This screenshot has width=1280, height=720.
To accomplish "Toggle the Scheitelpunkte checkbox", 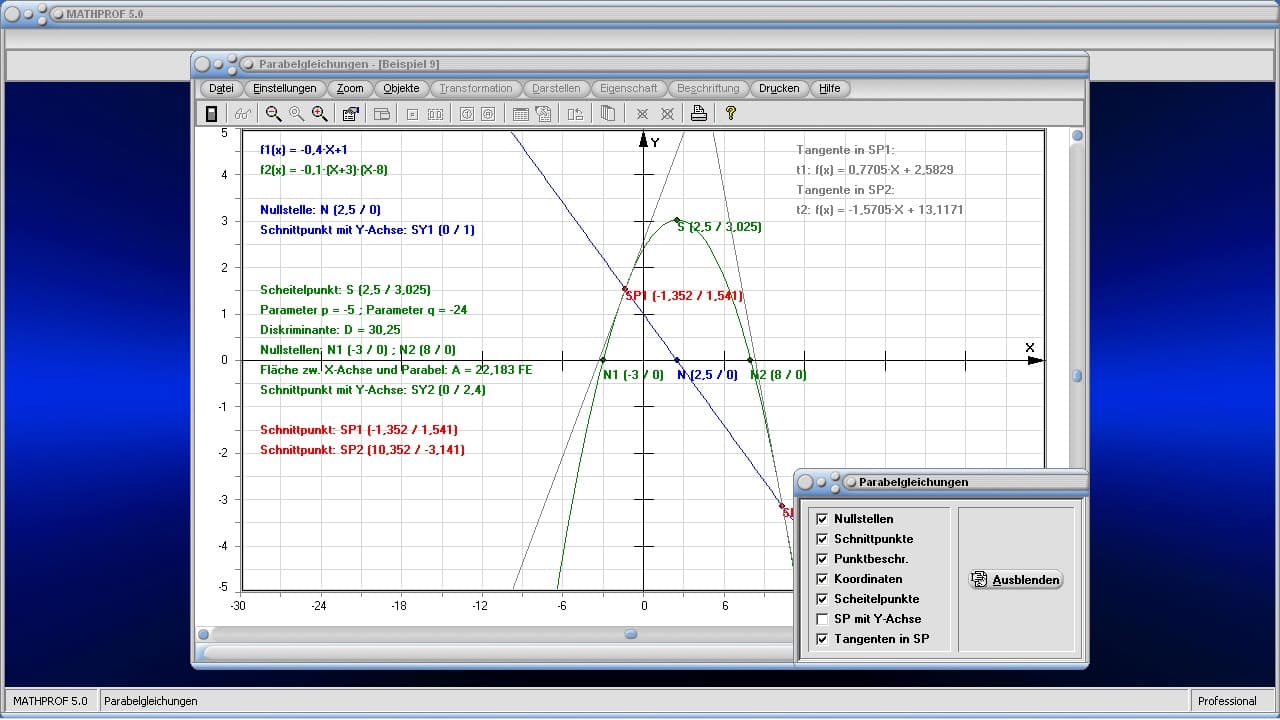I will coord(822,599).
